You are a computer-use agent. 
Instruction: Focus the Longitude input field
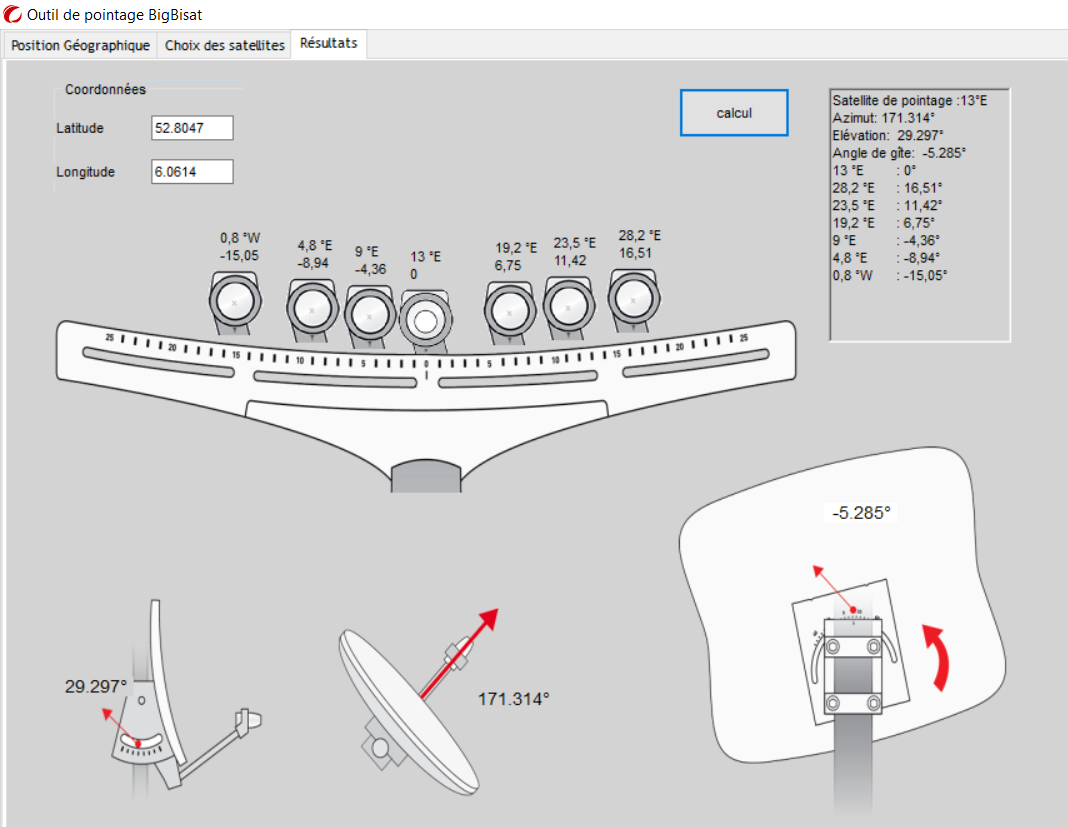[x=192, y=172]
